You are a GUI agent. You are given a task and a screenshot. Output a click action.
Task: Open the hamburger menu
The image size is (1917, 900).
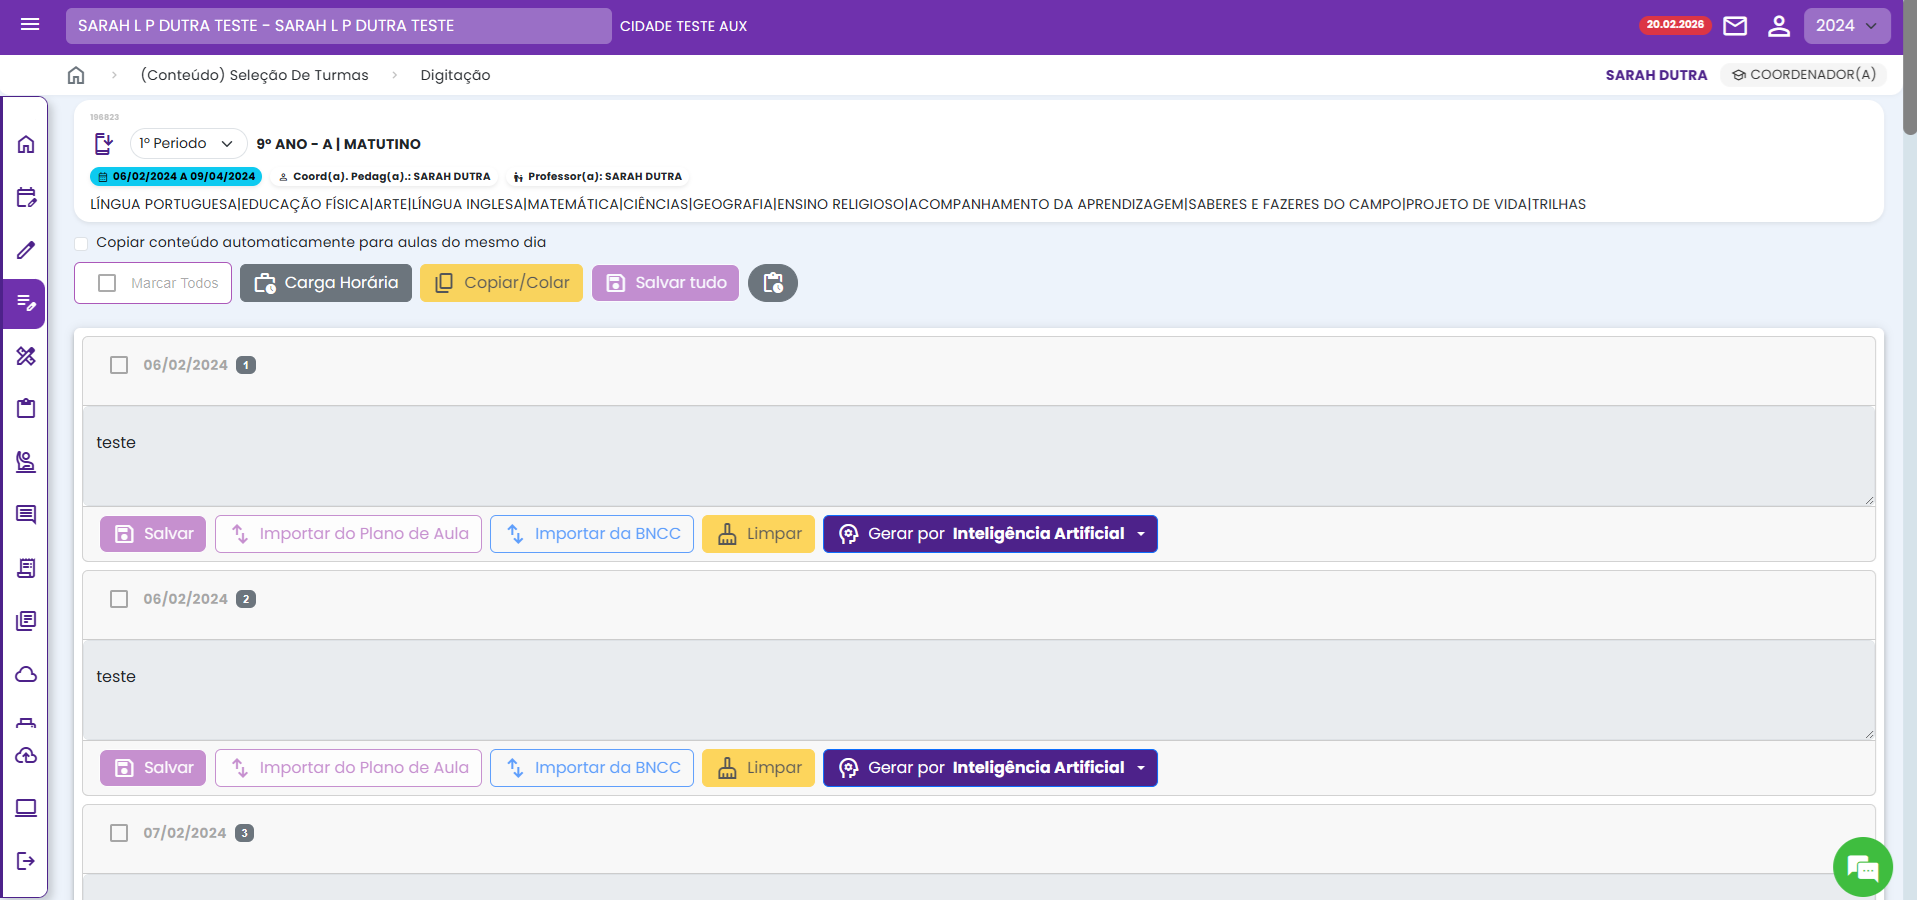[30, 25]
